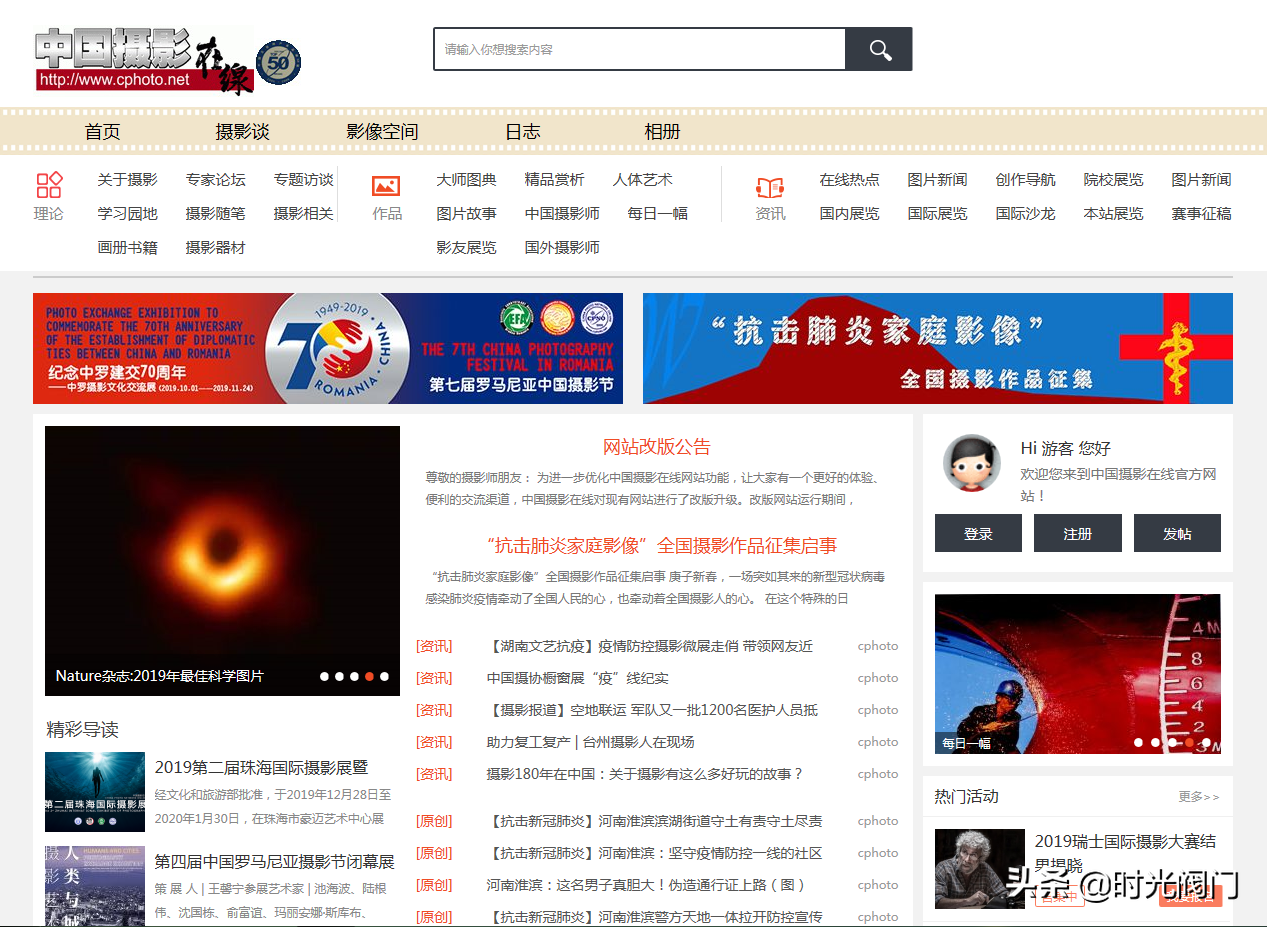
Task: Open the 网站改版公告 headline
Action: click(657, 447)
